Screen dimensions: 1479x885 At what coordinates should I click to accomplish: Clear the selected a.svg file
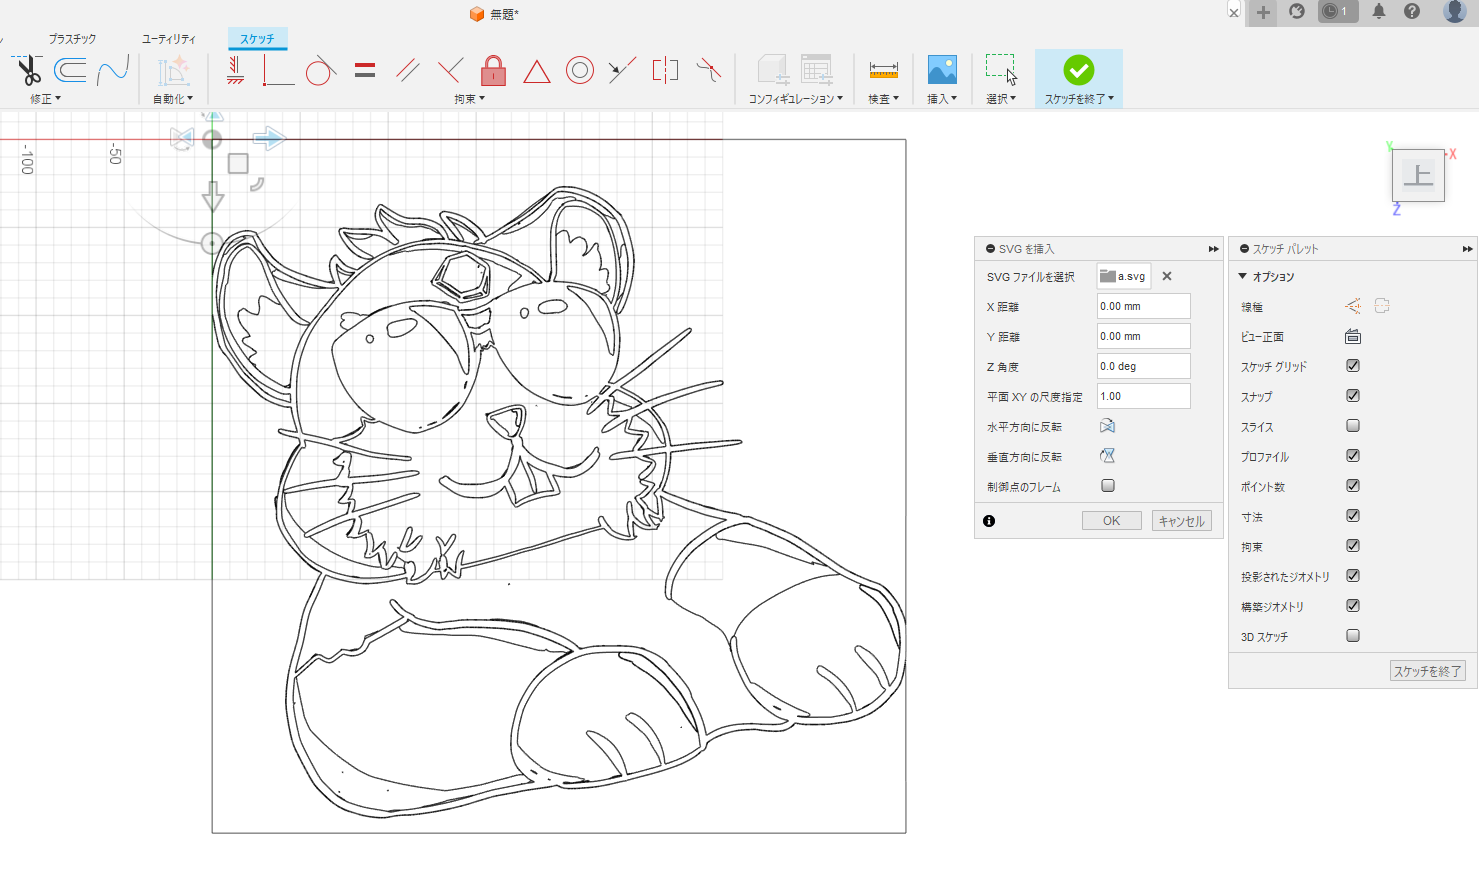(1167, 276)
